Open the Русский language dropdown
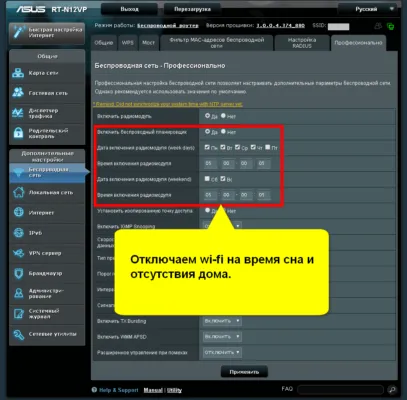 coord(368,9)
